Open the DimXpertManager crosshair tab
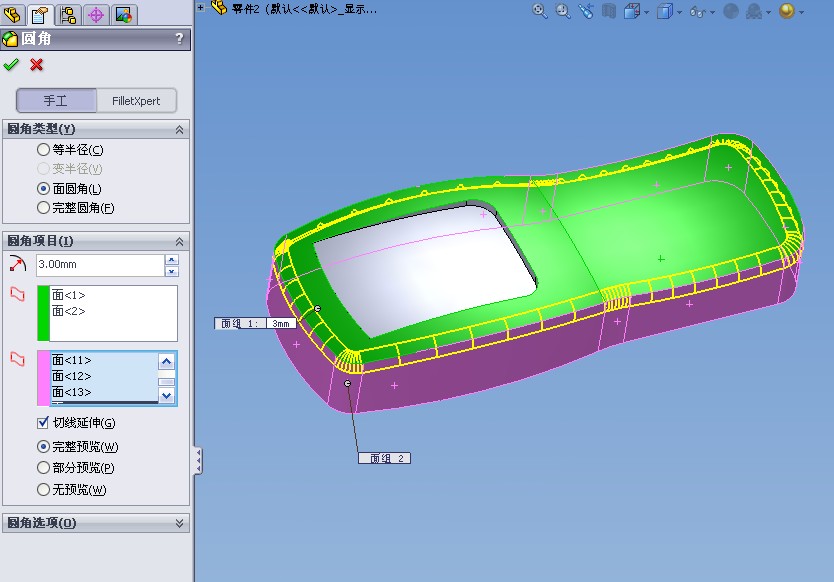834x582 pixels. 96,14
